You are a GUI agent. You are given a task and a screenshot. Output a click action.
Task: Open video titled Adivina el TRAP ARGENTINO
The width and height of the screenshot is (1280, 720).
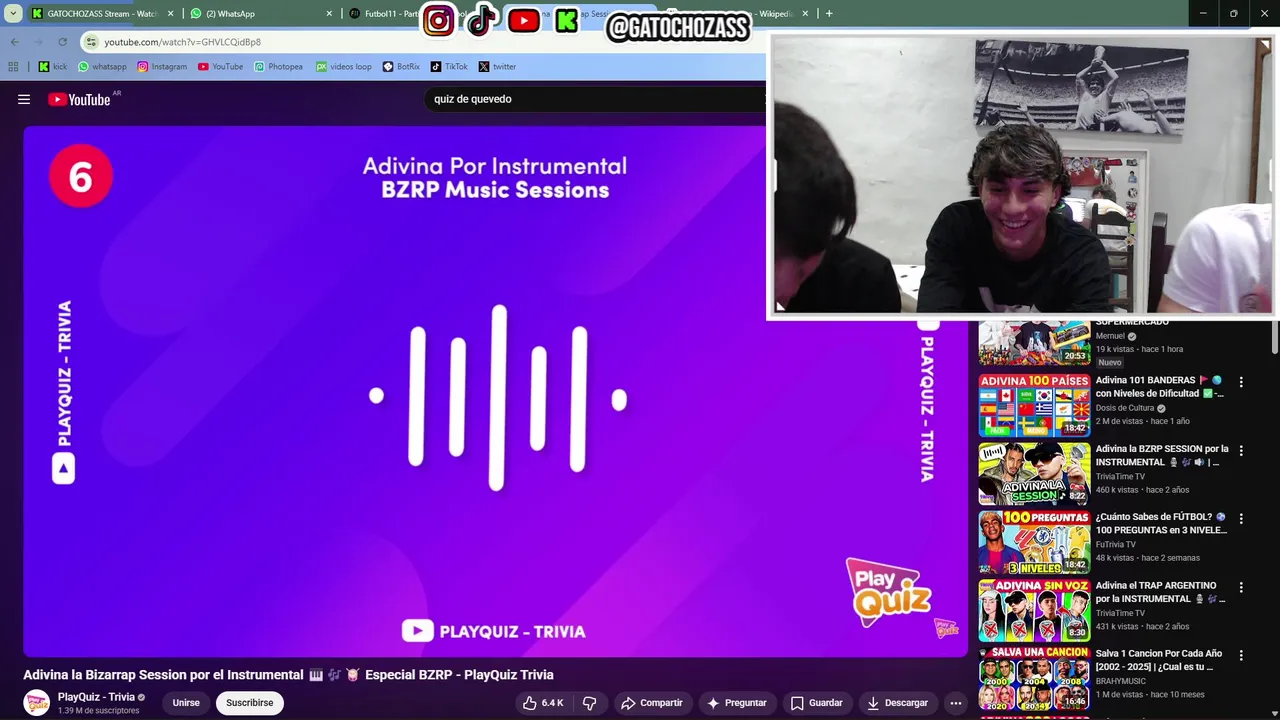[x=1160, y=592]
